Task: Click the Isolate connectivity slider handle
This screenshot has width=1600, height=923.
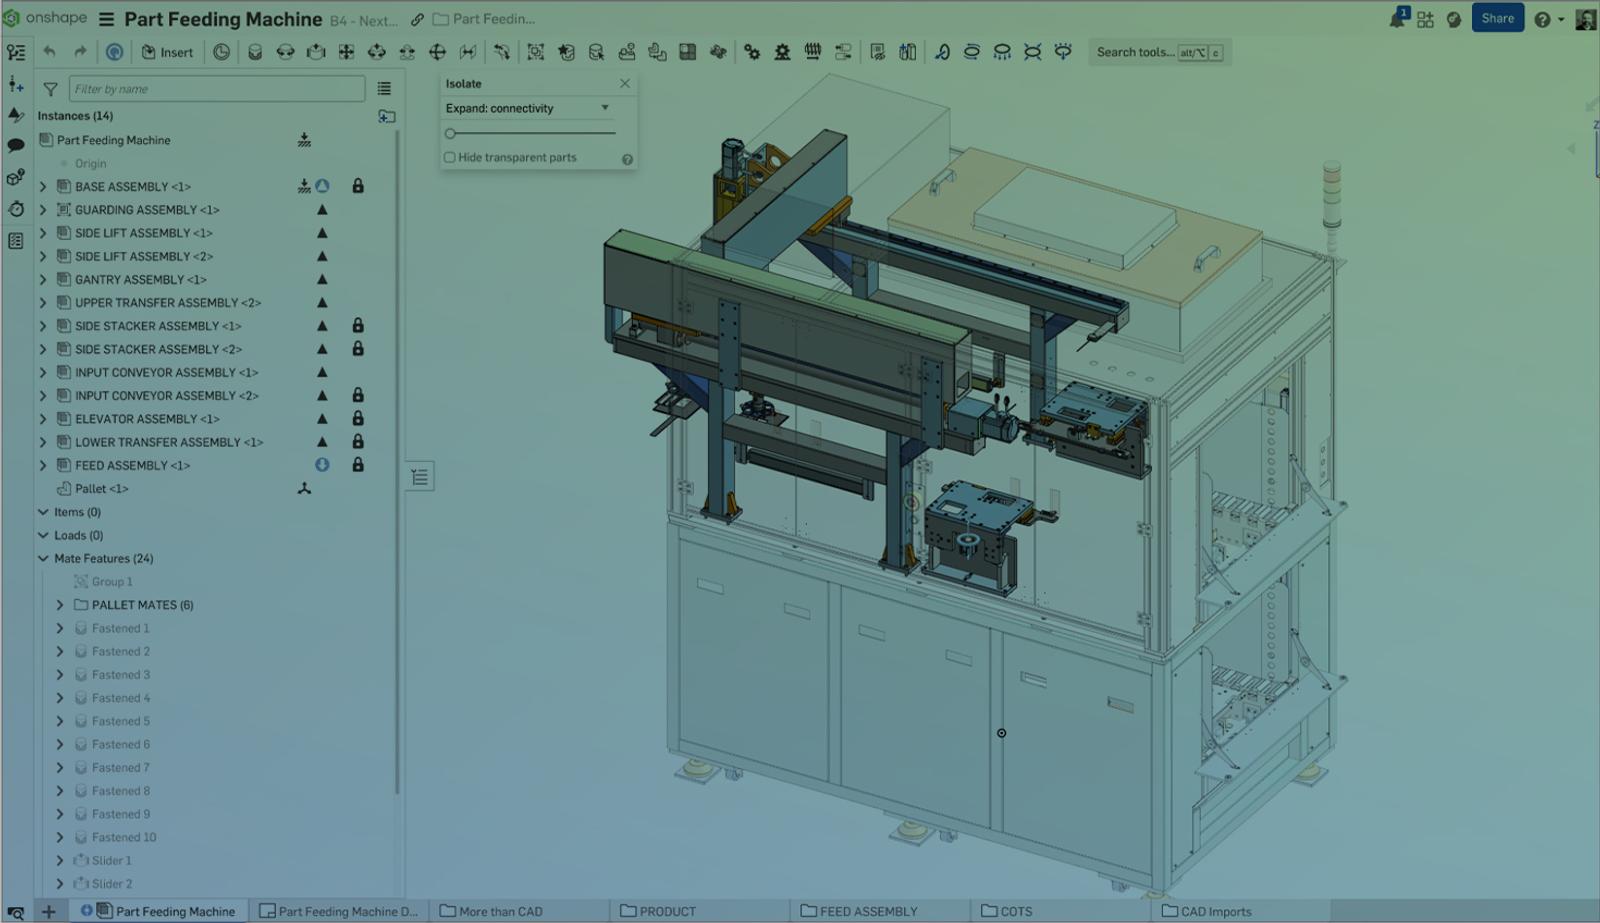Action: coord(451,133)
